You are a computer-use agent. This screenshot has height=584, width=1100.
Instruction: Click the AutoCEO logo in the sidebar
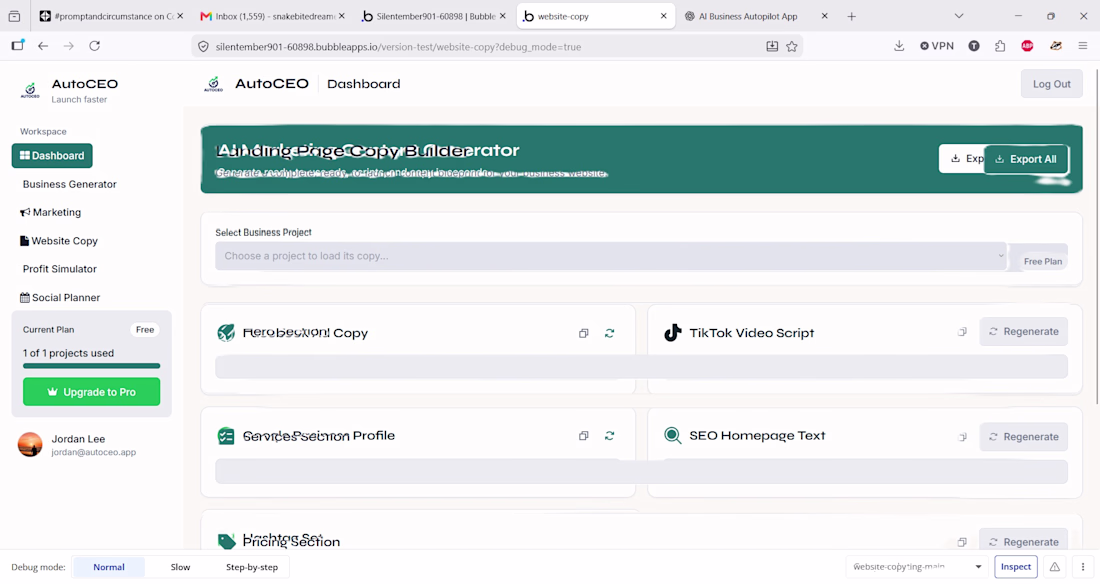(30, 91)
